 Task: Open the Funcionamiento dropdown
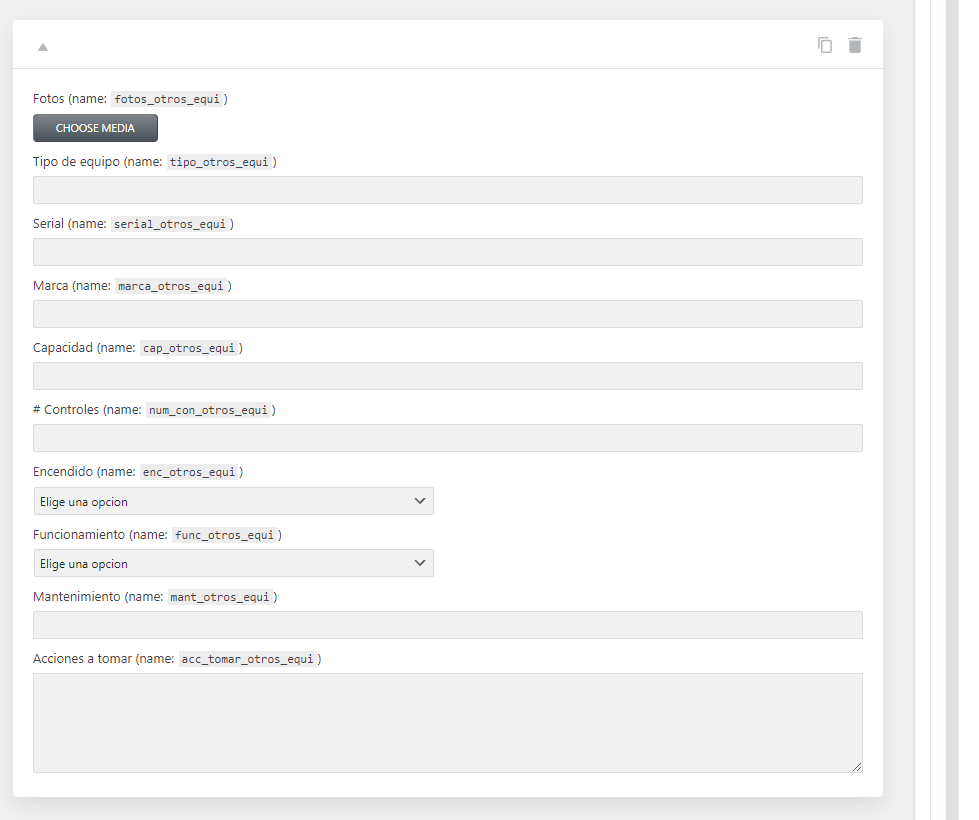point(233,562)
